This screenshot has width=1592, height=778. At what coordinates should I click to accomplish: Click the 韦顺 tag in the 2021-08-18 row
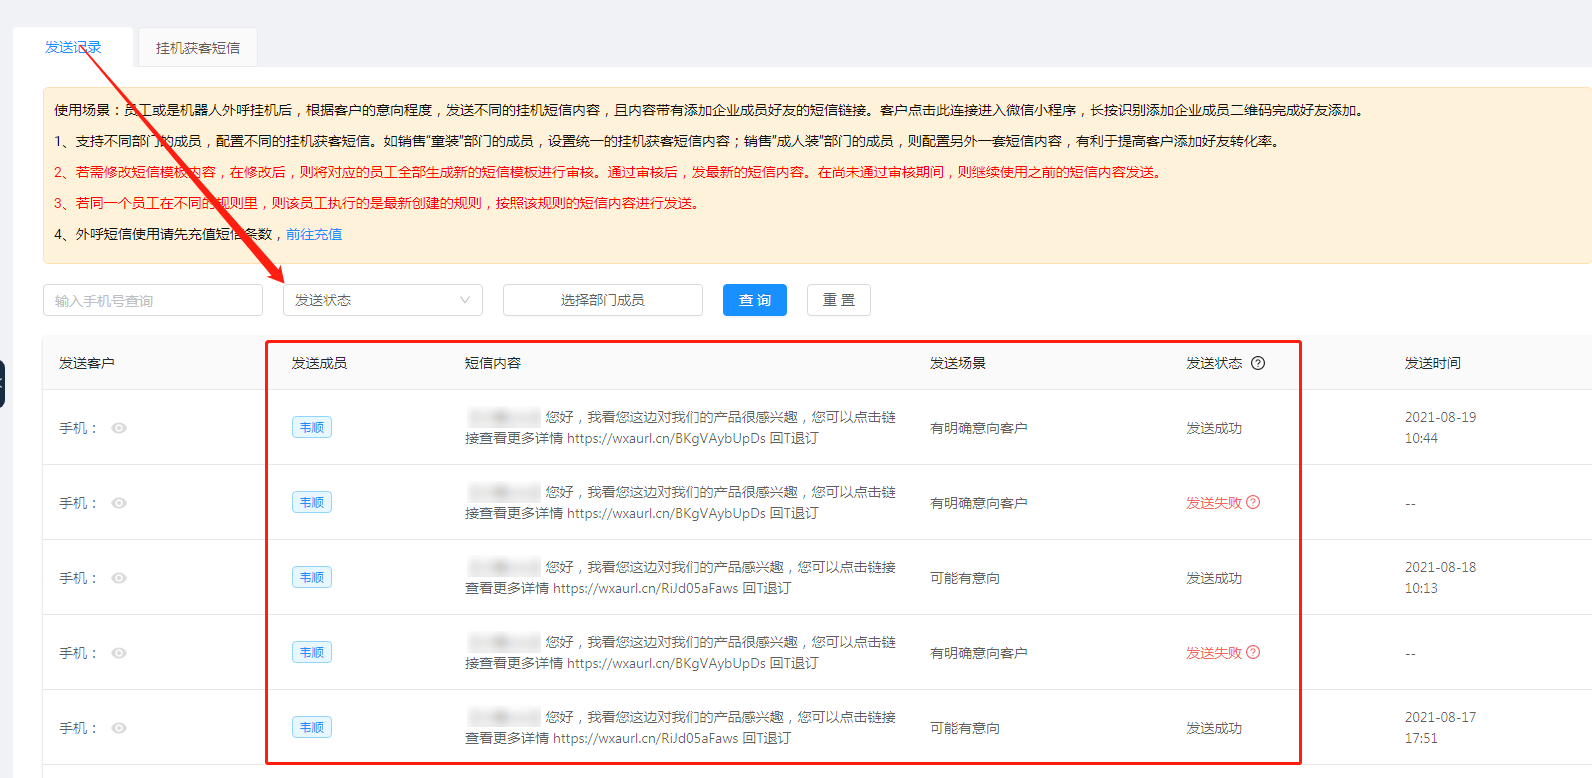[x=312, y=577]
